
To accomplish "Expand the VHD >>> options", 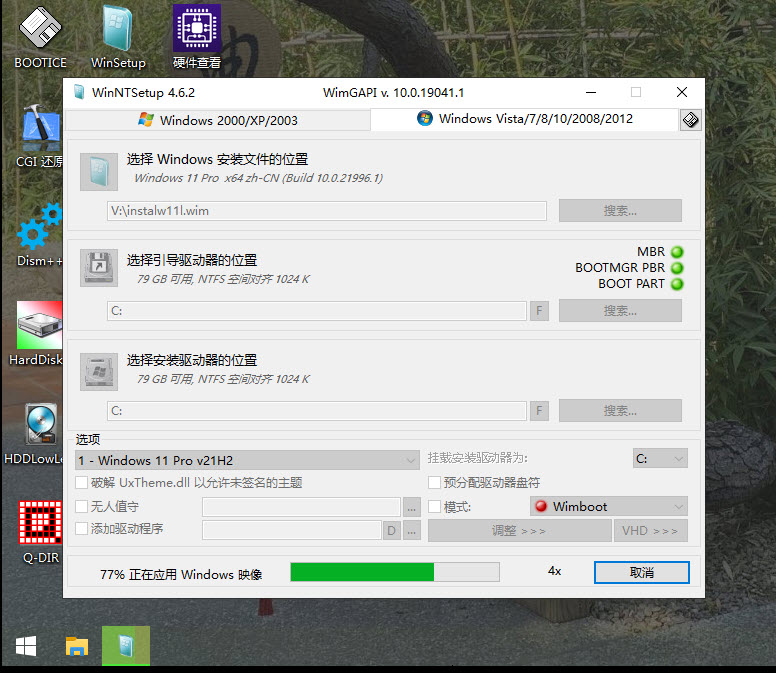I will pos(651,530).
